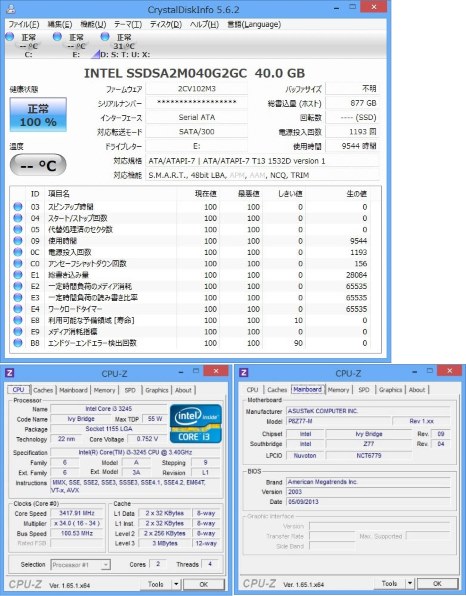This screenshot has height=596, width=466.
Task: Click the CrystalDiskInfo app icon in title bar
Action: [x=11, y=9]
